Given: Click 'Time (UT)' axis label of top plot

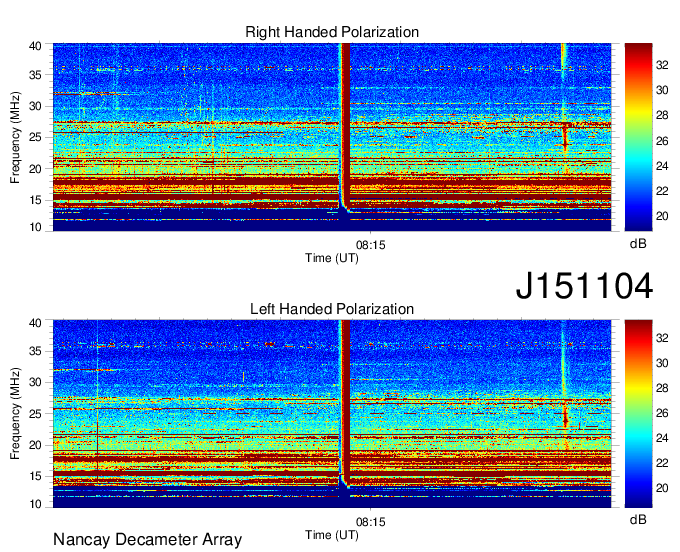Looking at the screenshot, I should [332, 258].
